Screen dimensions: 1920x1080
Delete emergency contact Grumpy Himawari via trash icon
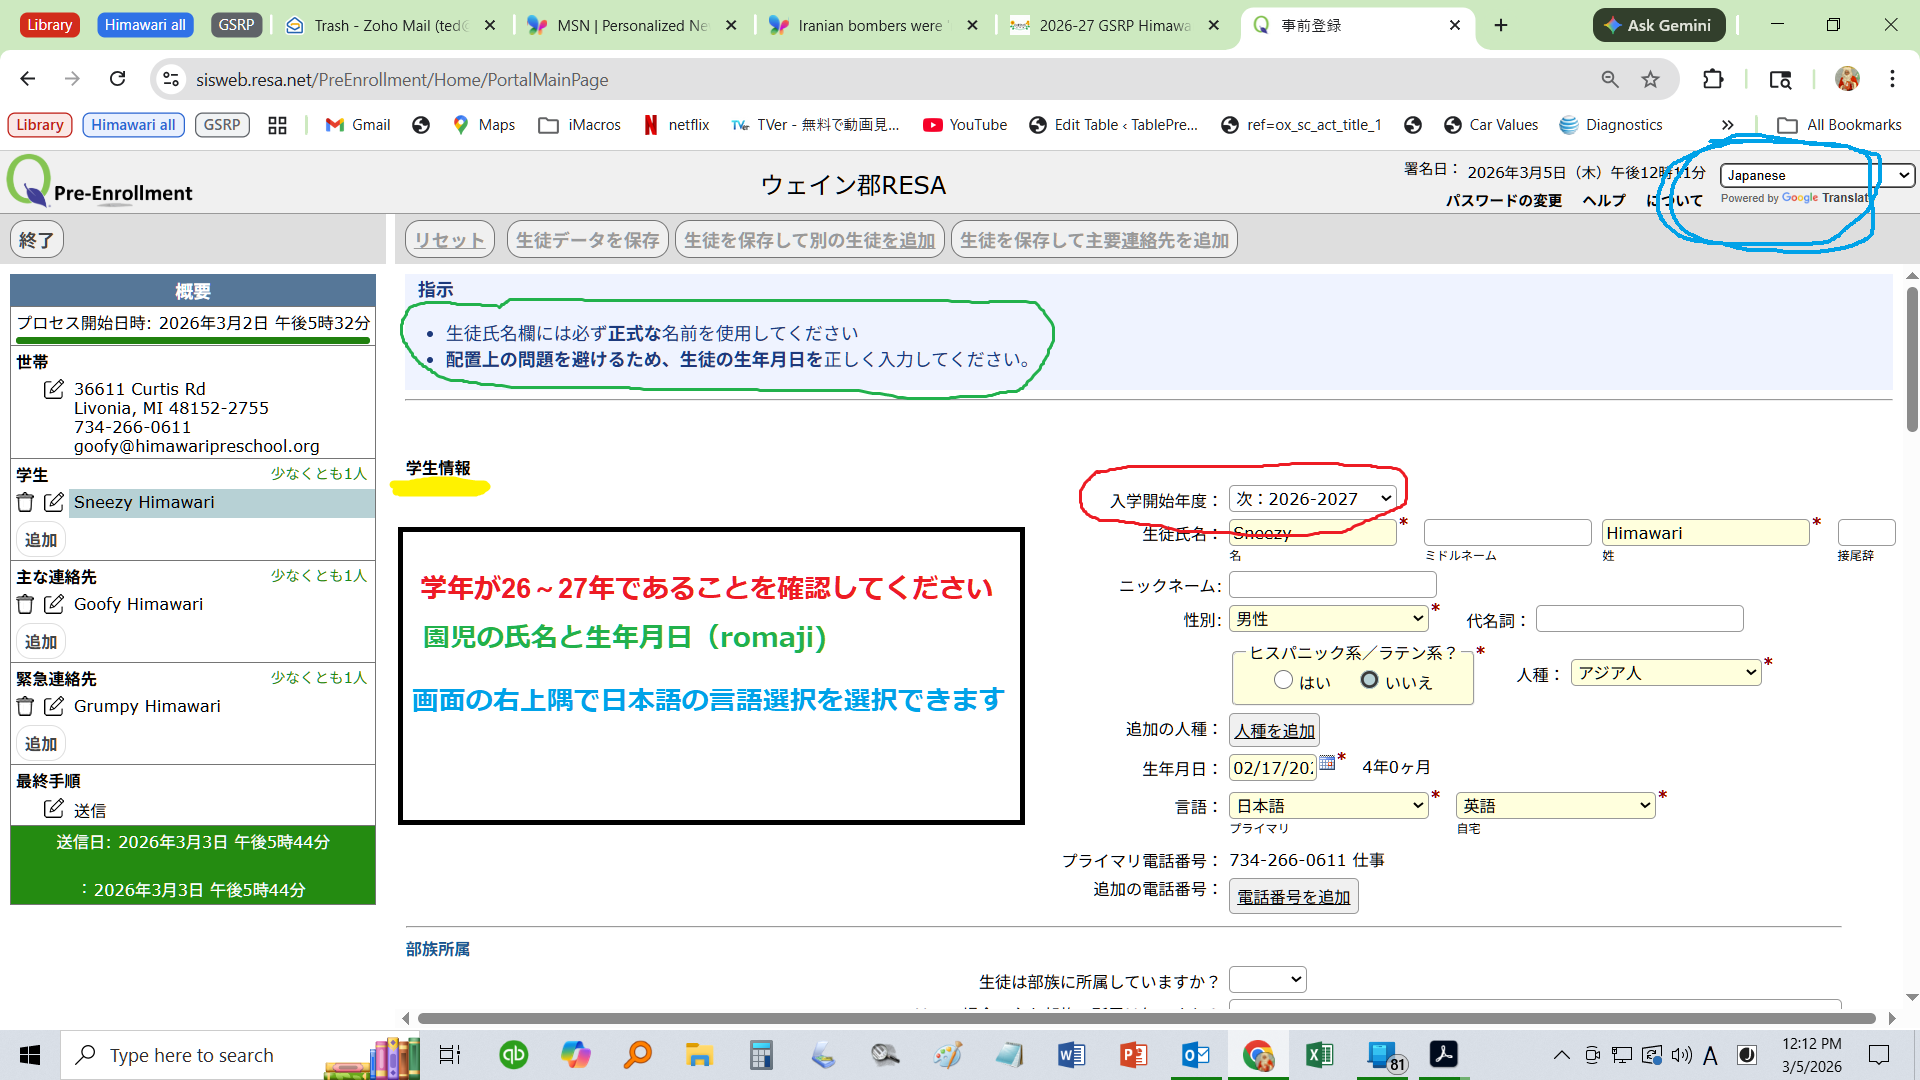tap(26, 706)
